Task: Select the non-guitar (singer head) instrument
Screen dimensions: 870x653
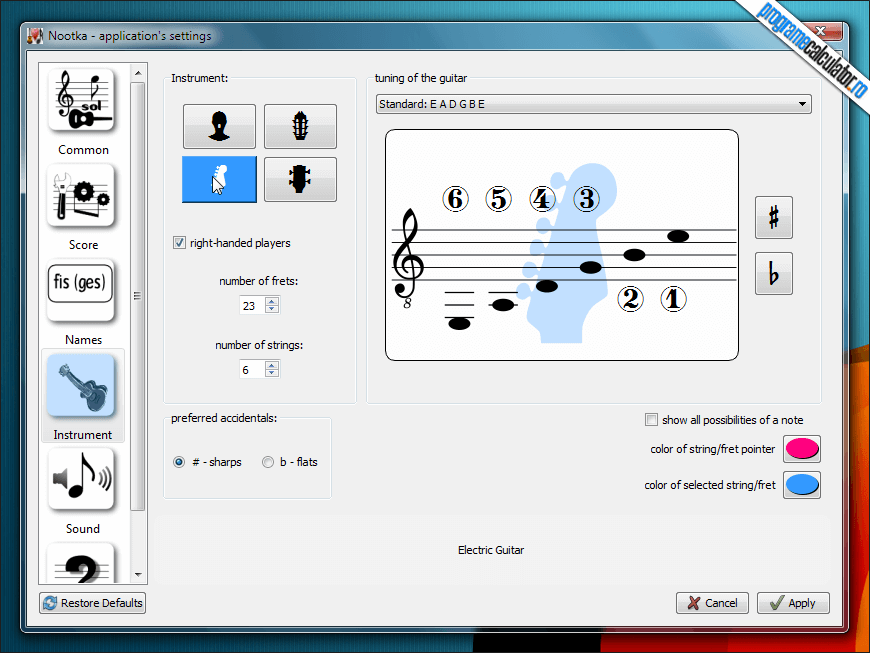Action: (x=219, y=126)
